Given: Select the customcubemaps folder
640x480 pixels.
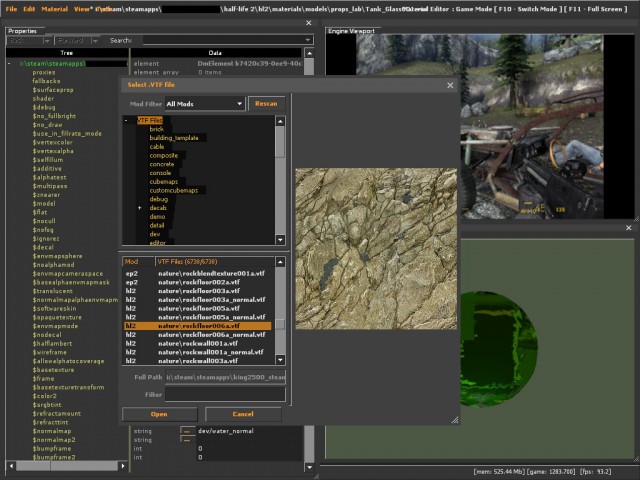Looking at the screenshot, I should coord(173,191).
